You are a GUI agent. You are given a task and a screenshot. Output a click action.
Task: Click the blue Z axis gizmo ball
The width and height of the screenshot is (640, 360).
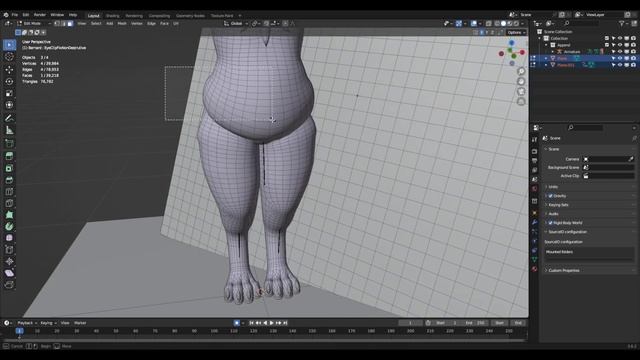point(512,43)
